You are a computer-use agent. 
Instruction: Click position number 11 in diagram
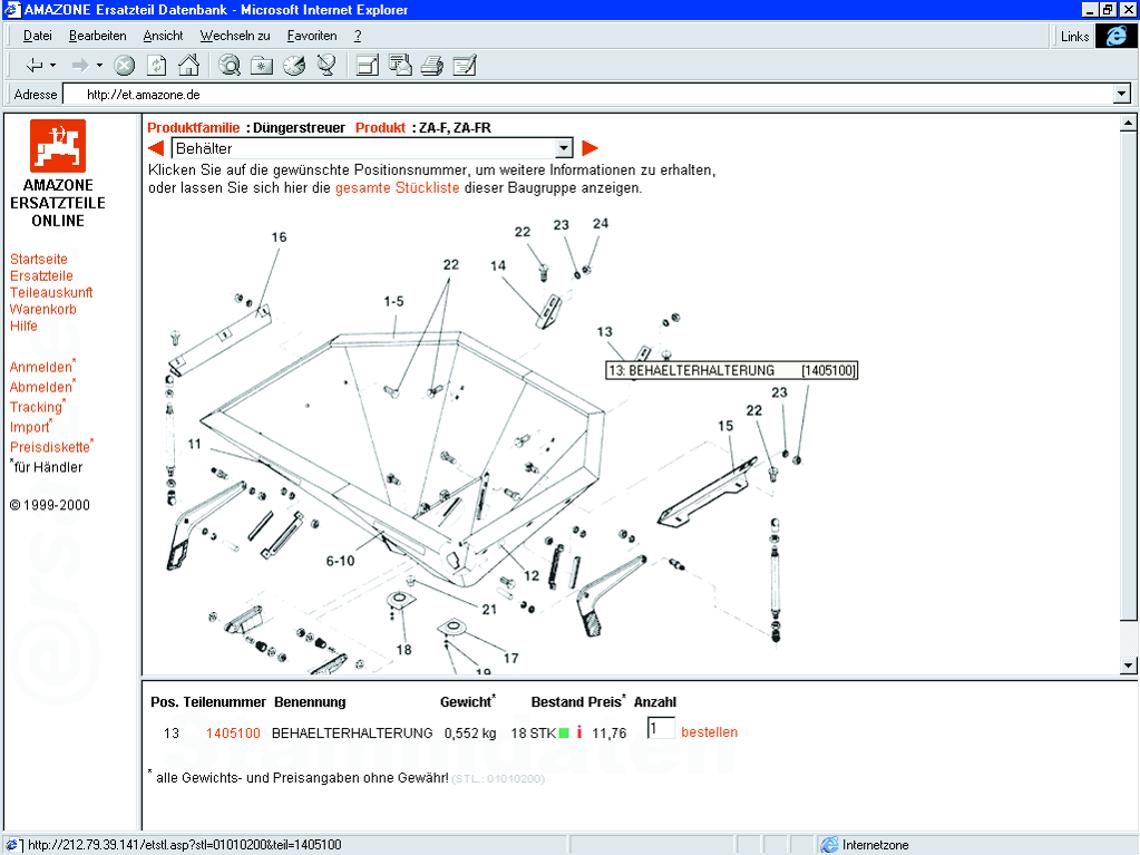click(194, 443)
